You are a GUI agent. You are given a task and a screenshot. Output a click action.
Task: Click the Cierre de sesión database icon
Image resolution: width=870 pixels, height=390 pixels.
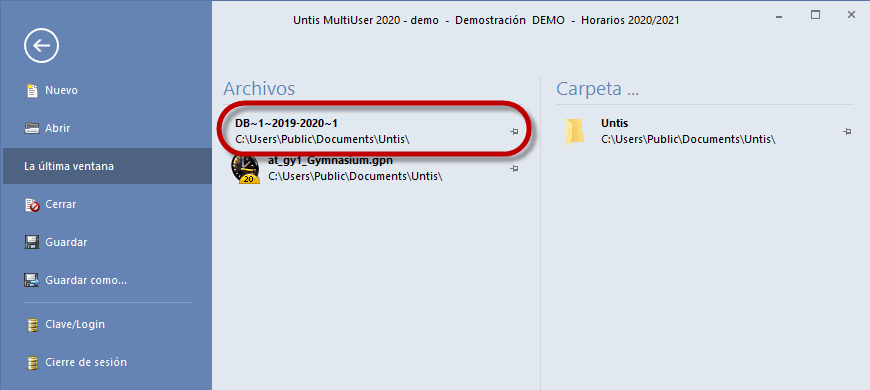click(32, 363)
